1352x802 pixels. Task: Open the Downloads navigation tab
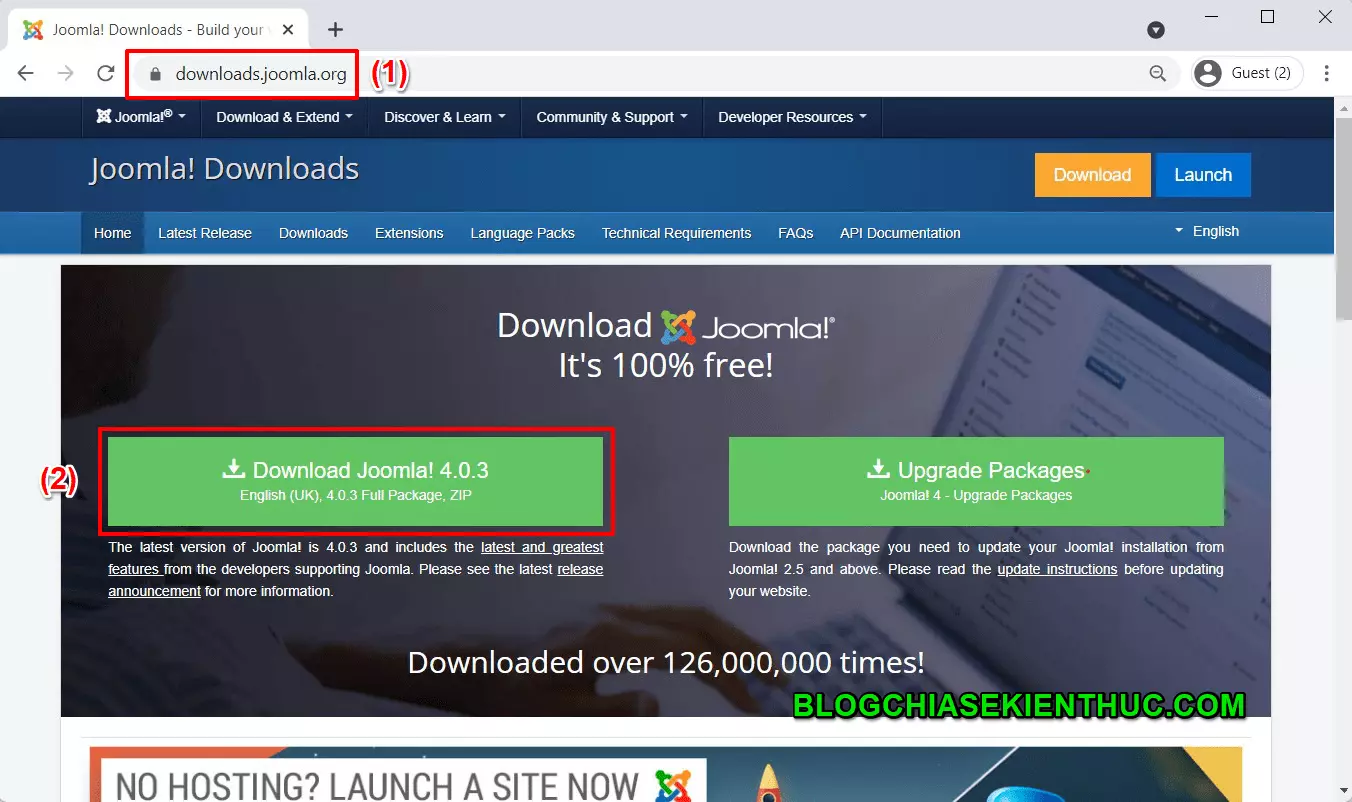coord(313,233)
